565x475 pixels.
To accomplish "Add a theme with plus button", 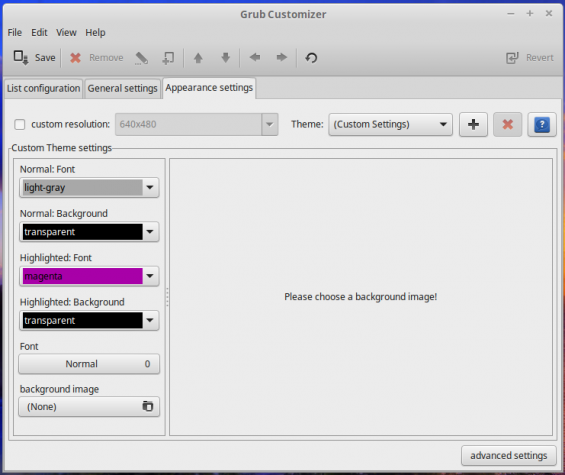I will coord(473,124).
